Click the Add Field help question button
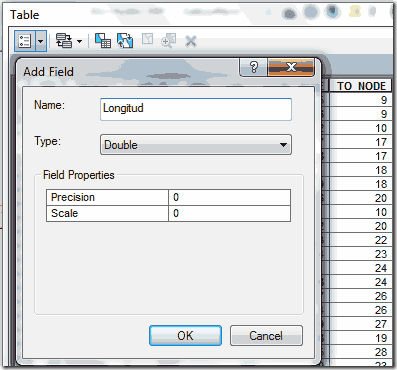 254,67
